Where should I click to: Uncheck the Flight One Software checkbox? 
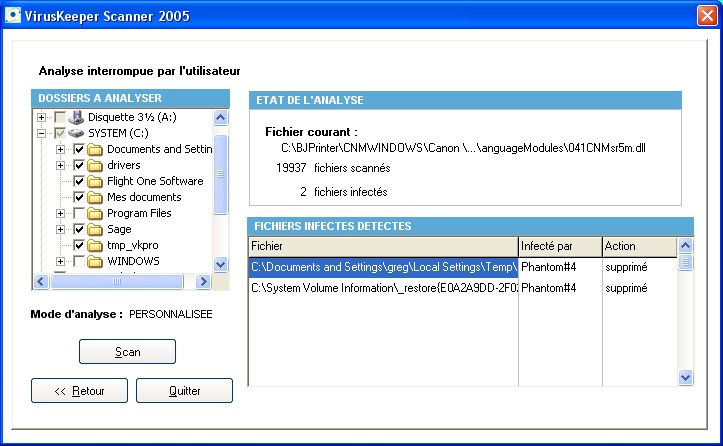point(79,181)
